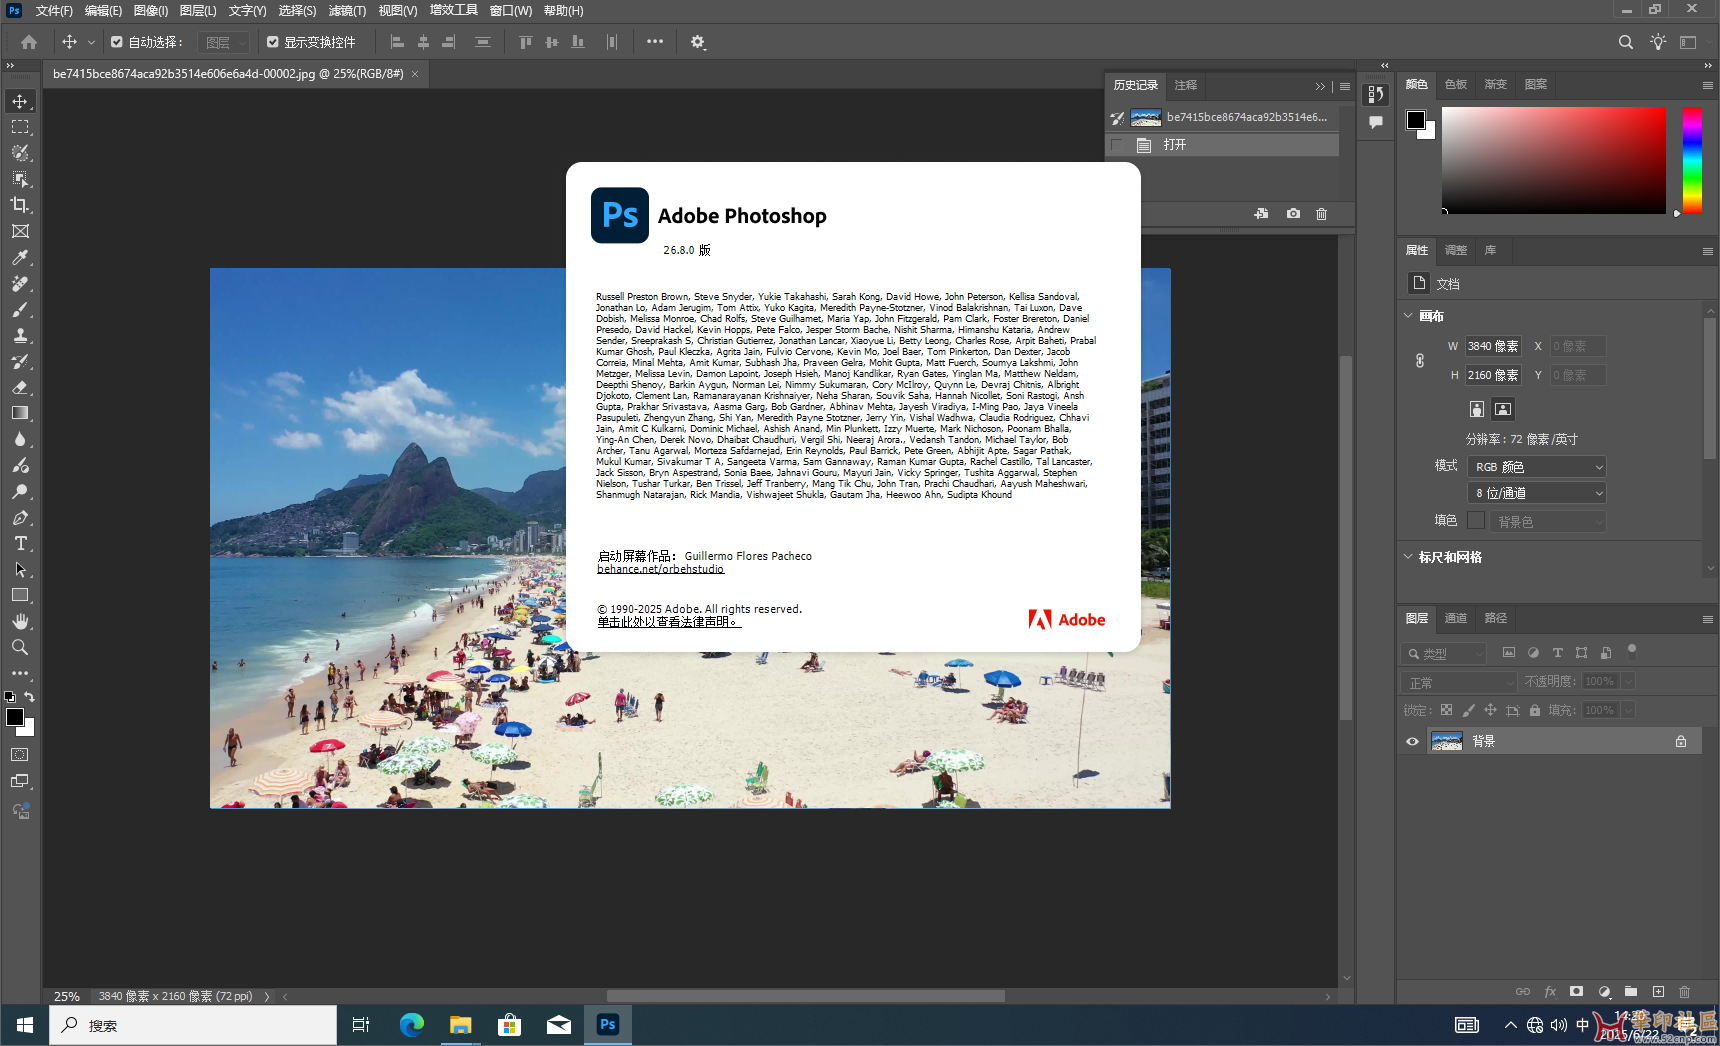Create new group folder icon in Layers
This screenshot has width=1720, height=1046.
click(x=1631, y=992)
